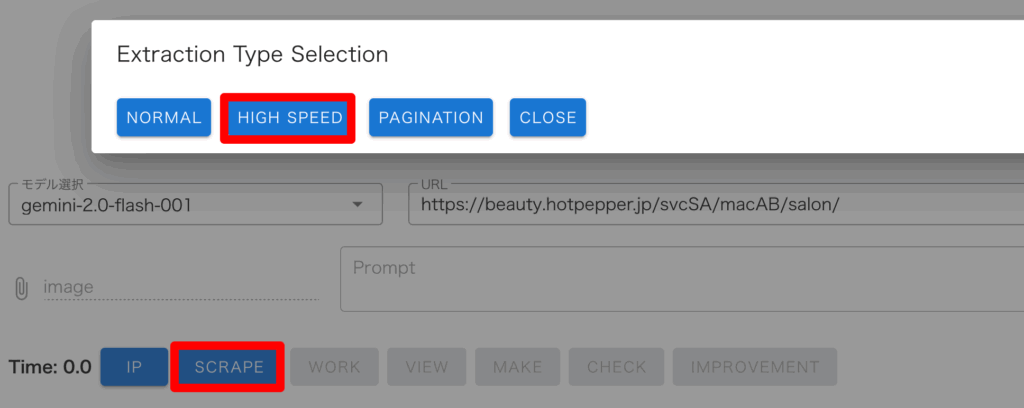Open the gemini-2.0-flash-001 model dropdown
The height and width of the screenshot is (408, 1024).
tap(180, 206)
